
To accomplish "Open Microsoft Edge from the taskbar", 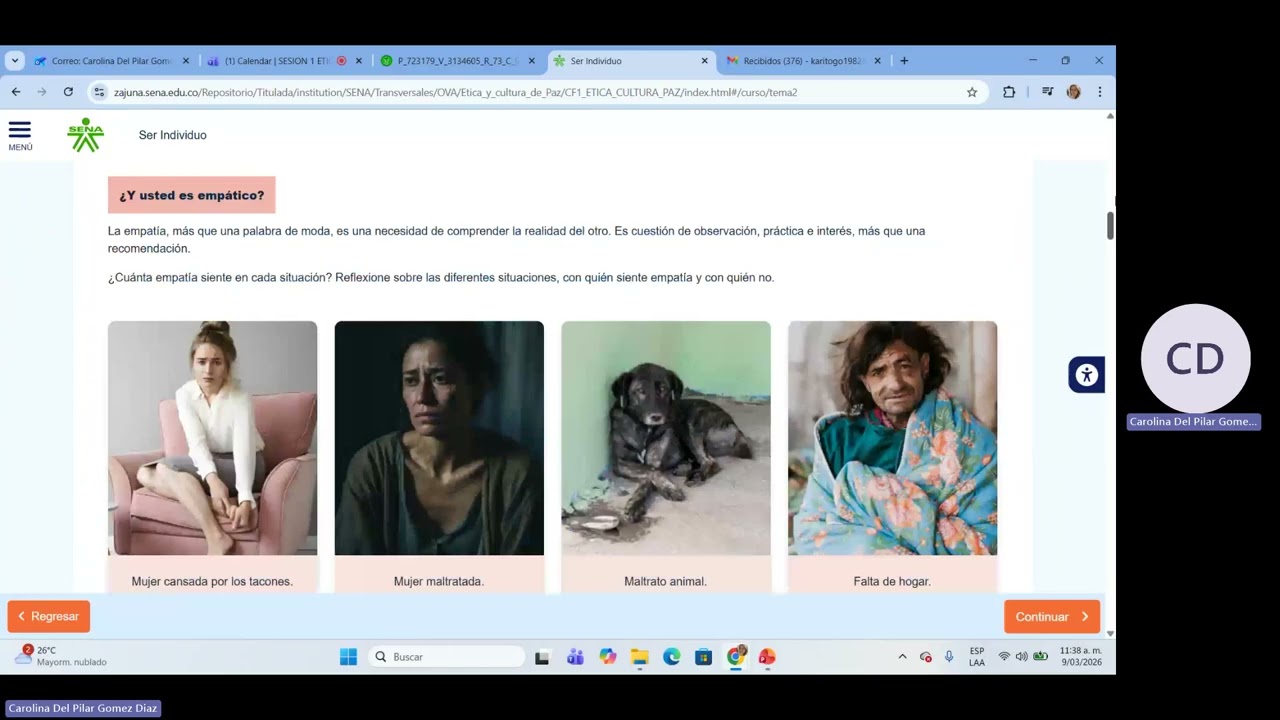I will [x=672, y=657].
